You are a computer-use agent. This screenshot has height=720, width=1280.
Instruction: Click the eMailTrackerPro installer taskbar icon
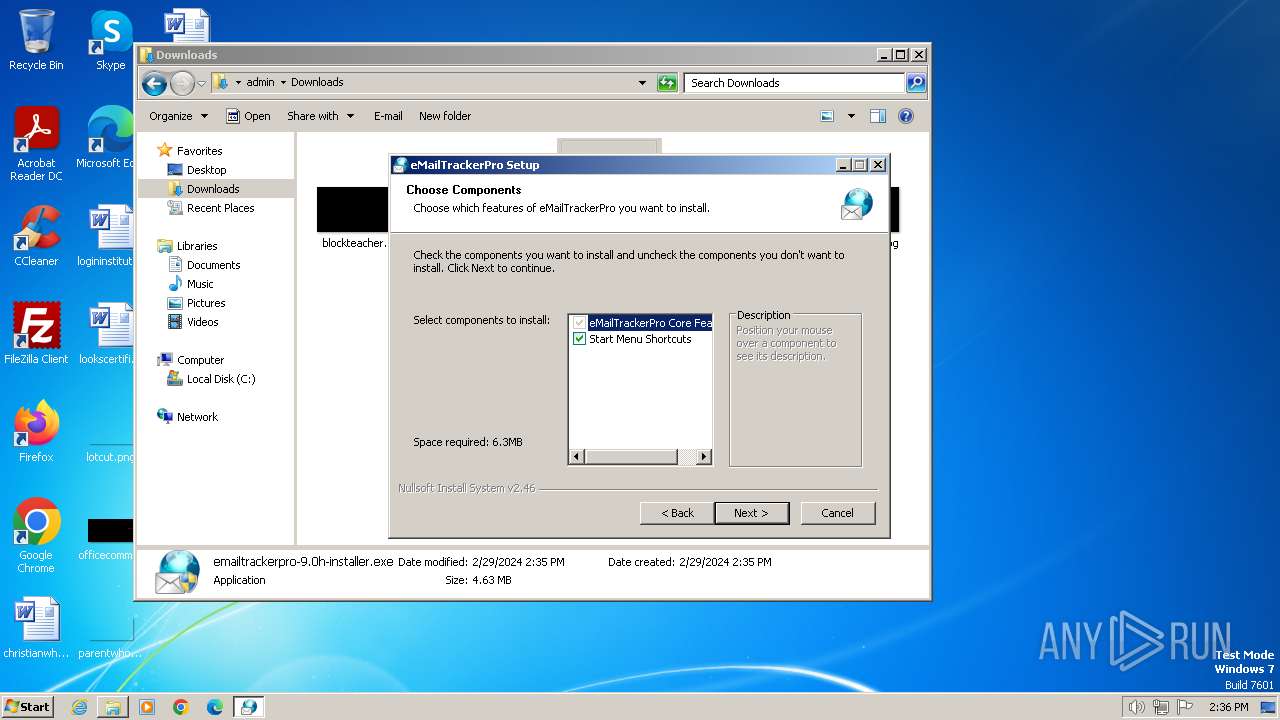pos(248,707)
